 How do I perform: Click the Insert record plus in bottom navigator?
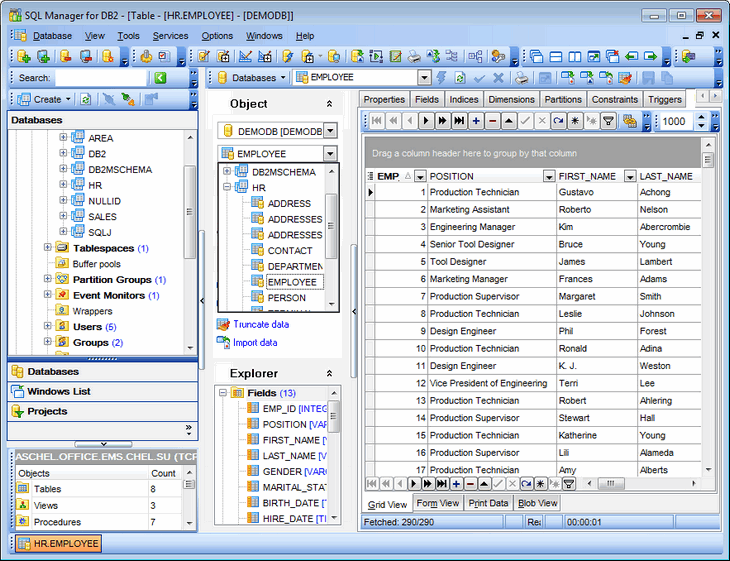point(456,484)
